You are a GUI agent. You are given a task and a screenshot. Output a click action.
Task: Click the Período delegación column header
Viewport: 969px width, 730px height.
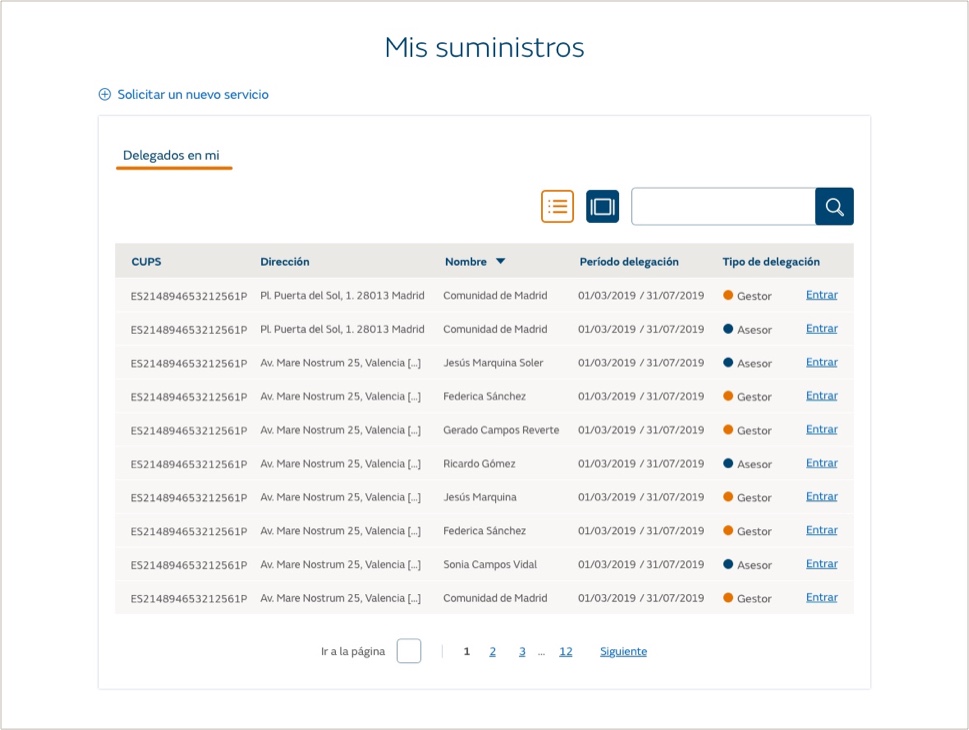[629, 261]
